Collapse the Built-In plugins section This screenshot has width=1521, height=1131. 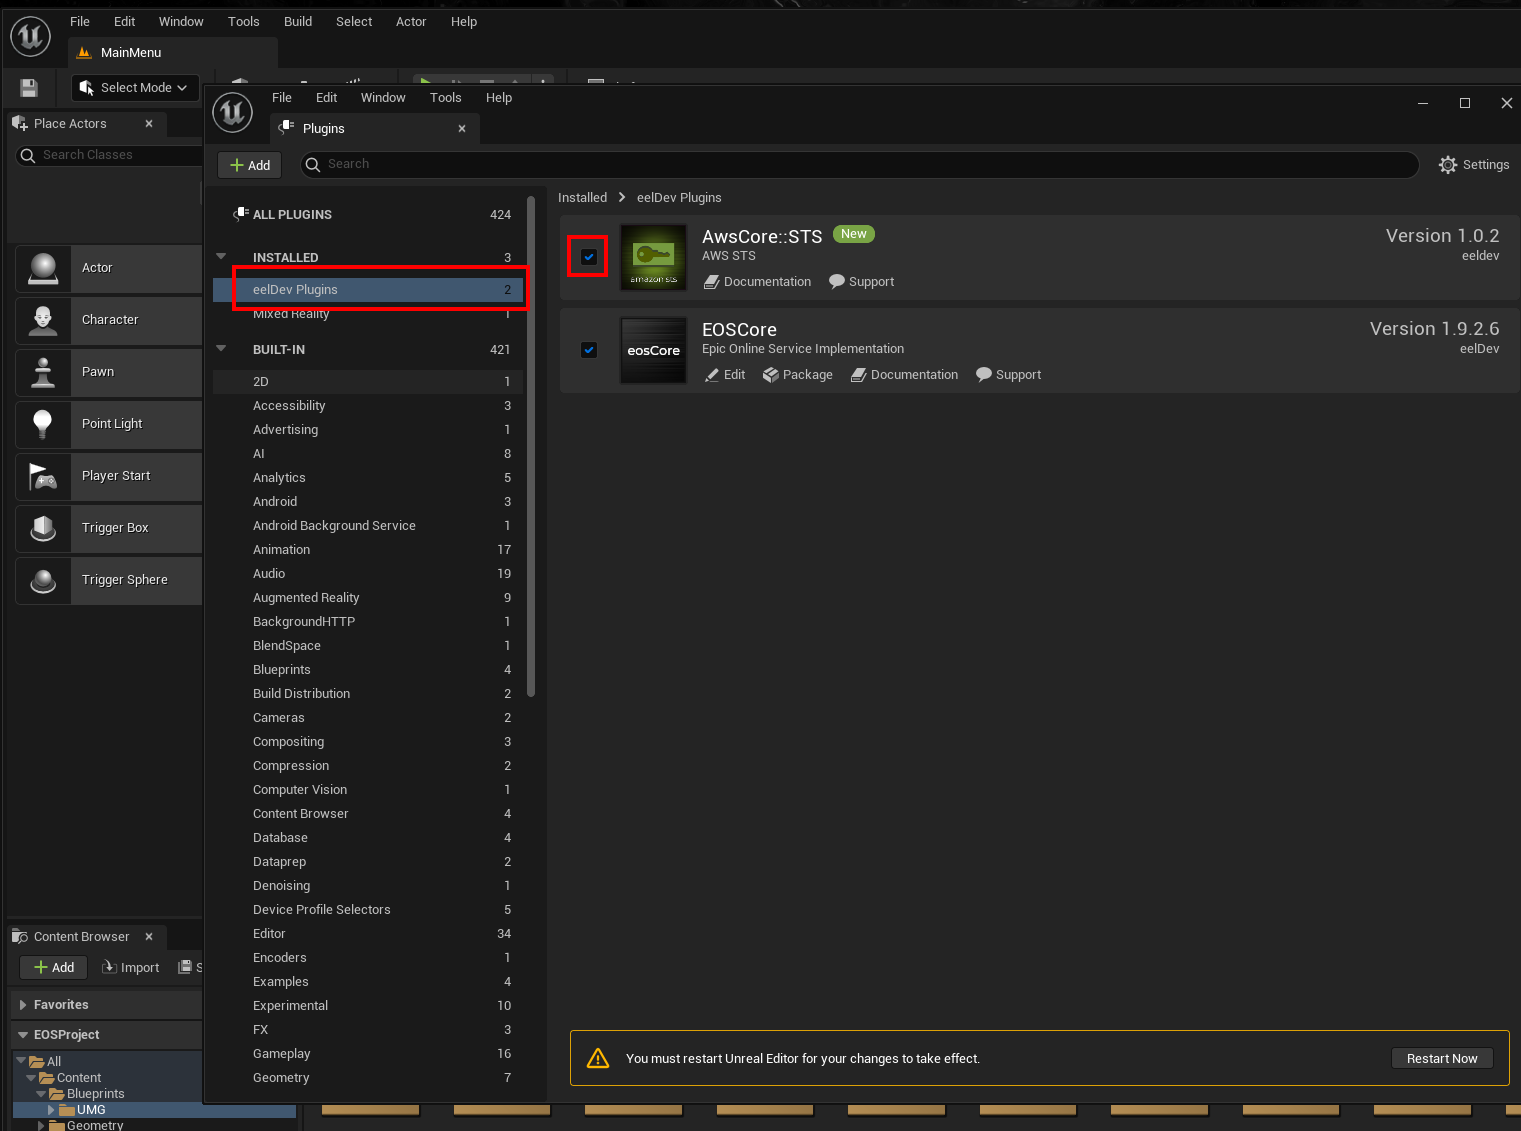click(222, 349)
